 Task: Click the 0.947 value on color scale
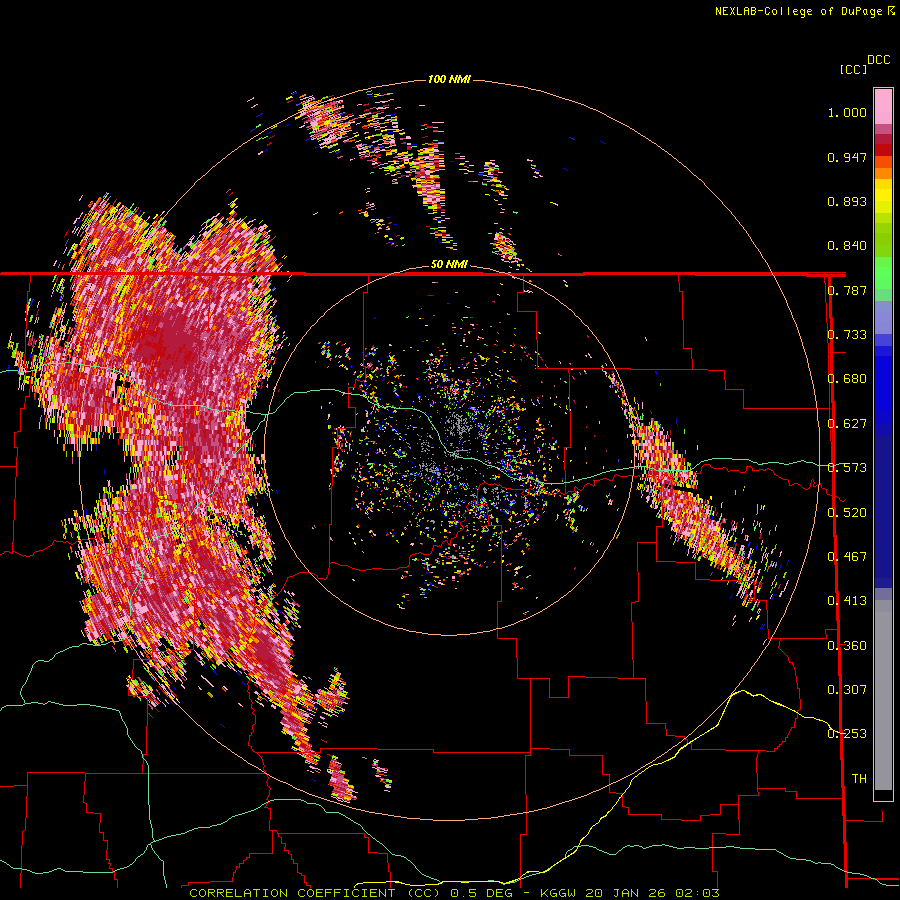tap(847, 157)
